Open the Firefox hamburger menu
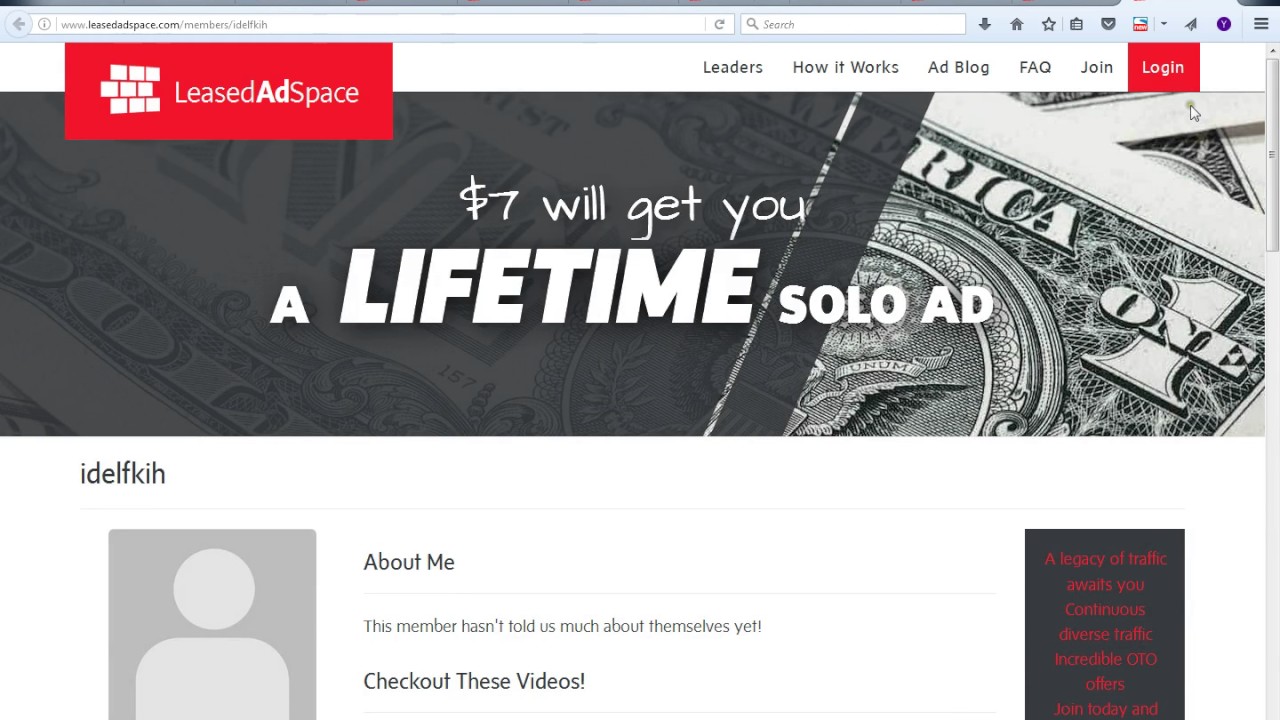This screenshot has height=720, width=1280. [x=1261, y=24]
